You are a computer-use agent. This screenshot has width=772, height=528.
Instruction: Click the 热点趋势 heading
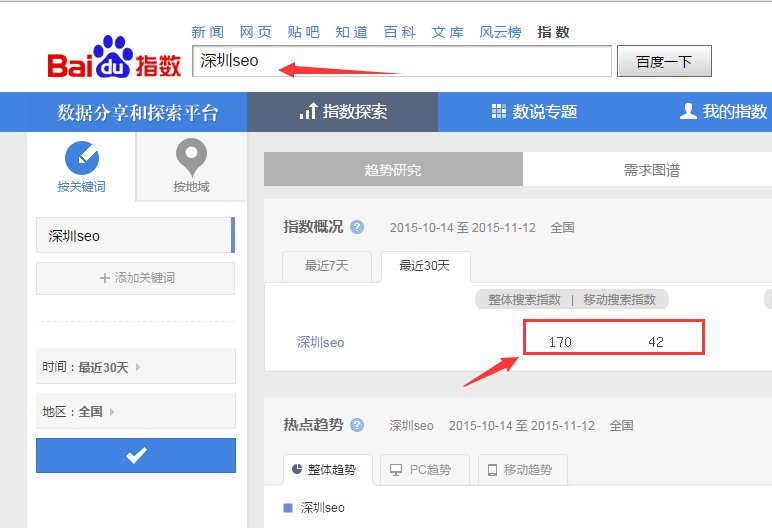click(313, 424)
